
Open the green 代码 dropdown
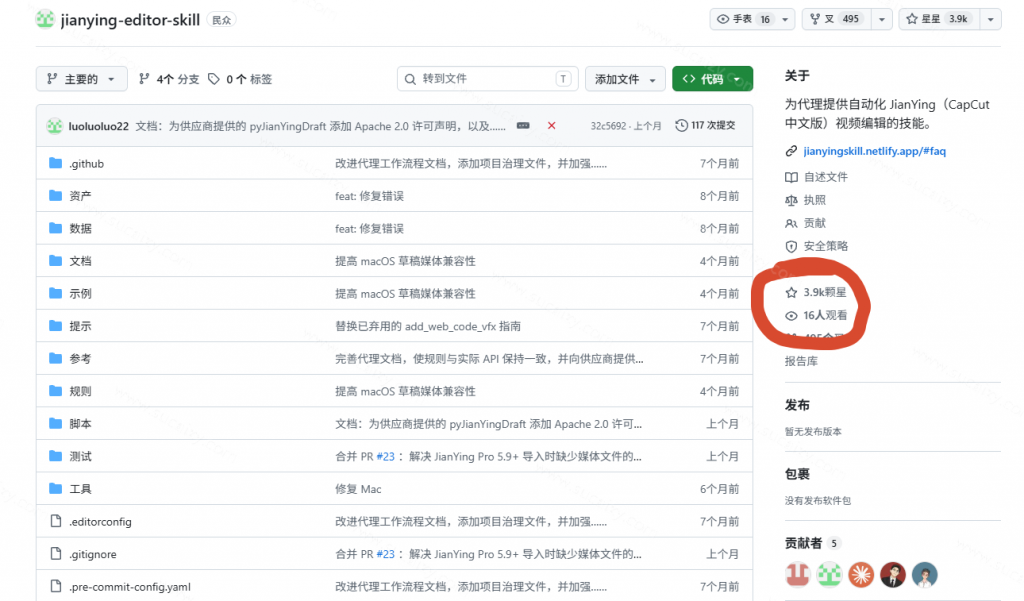click(712, 79)
